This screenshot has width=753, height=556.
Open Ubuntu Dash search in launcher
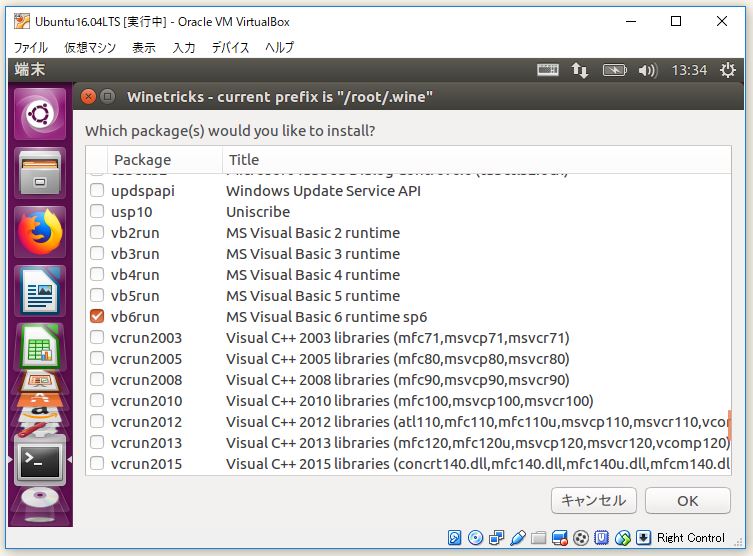[x=40, y=114]
